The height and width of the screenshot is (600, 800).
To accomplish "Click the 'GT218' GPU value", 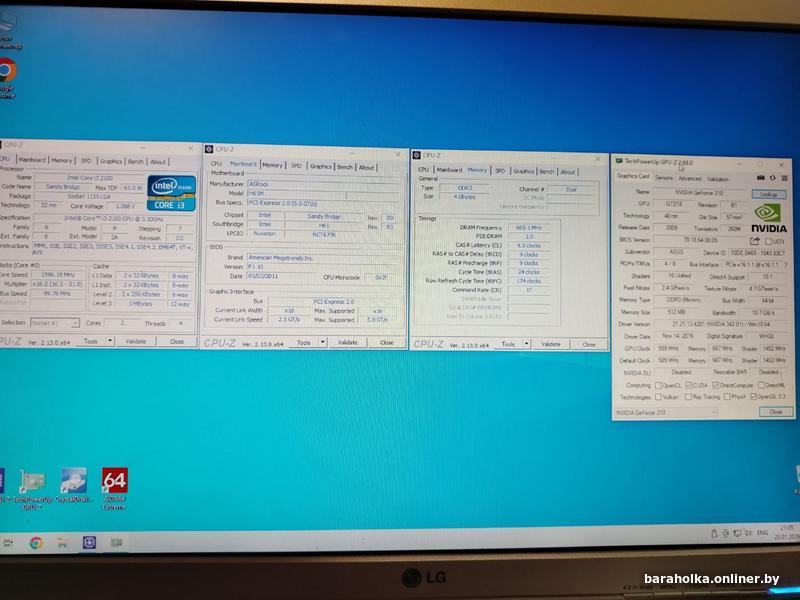I will click(673, 204).
